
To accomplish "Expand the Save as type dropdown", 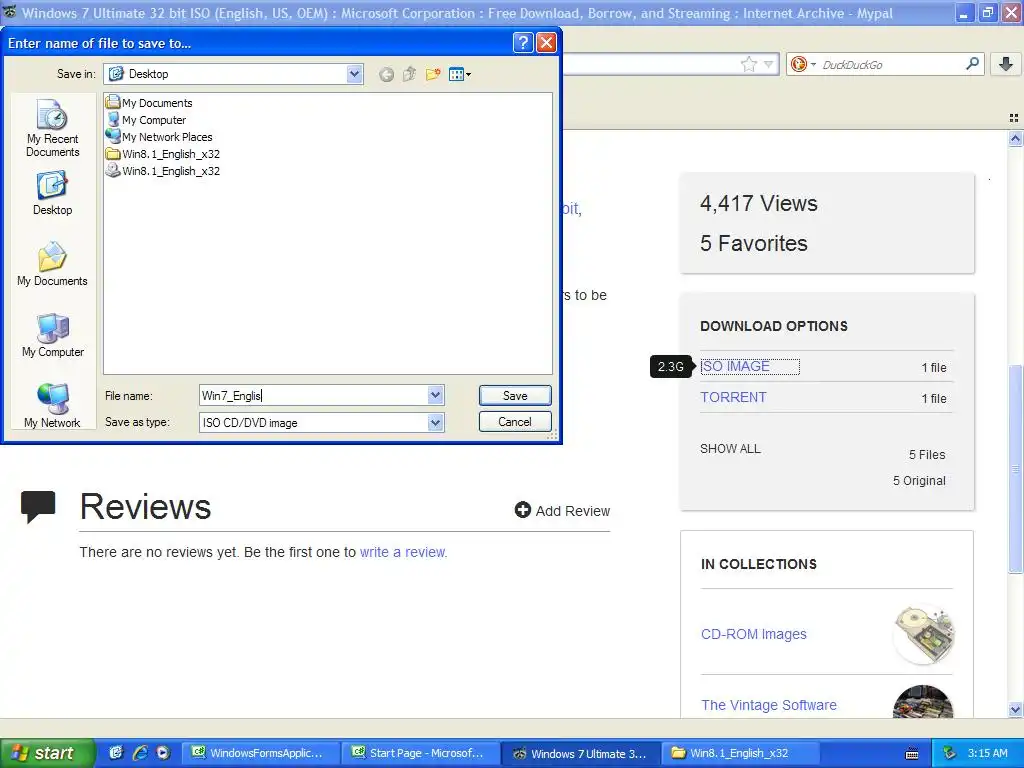I will [436, 423].
